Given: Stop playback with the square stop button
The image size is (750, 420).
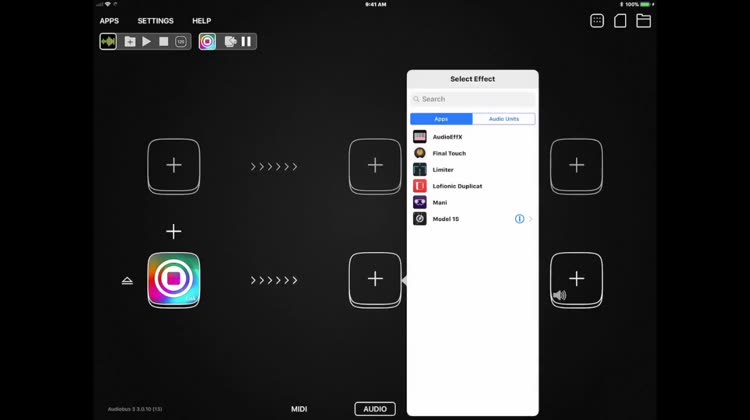Looking at the screenshot, I should coord(164,42).
